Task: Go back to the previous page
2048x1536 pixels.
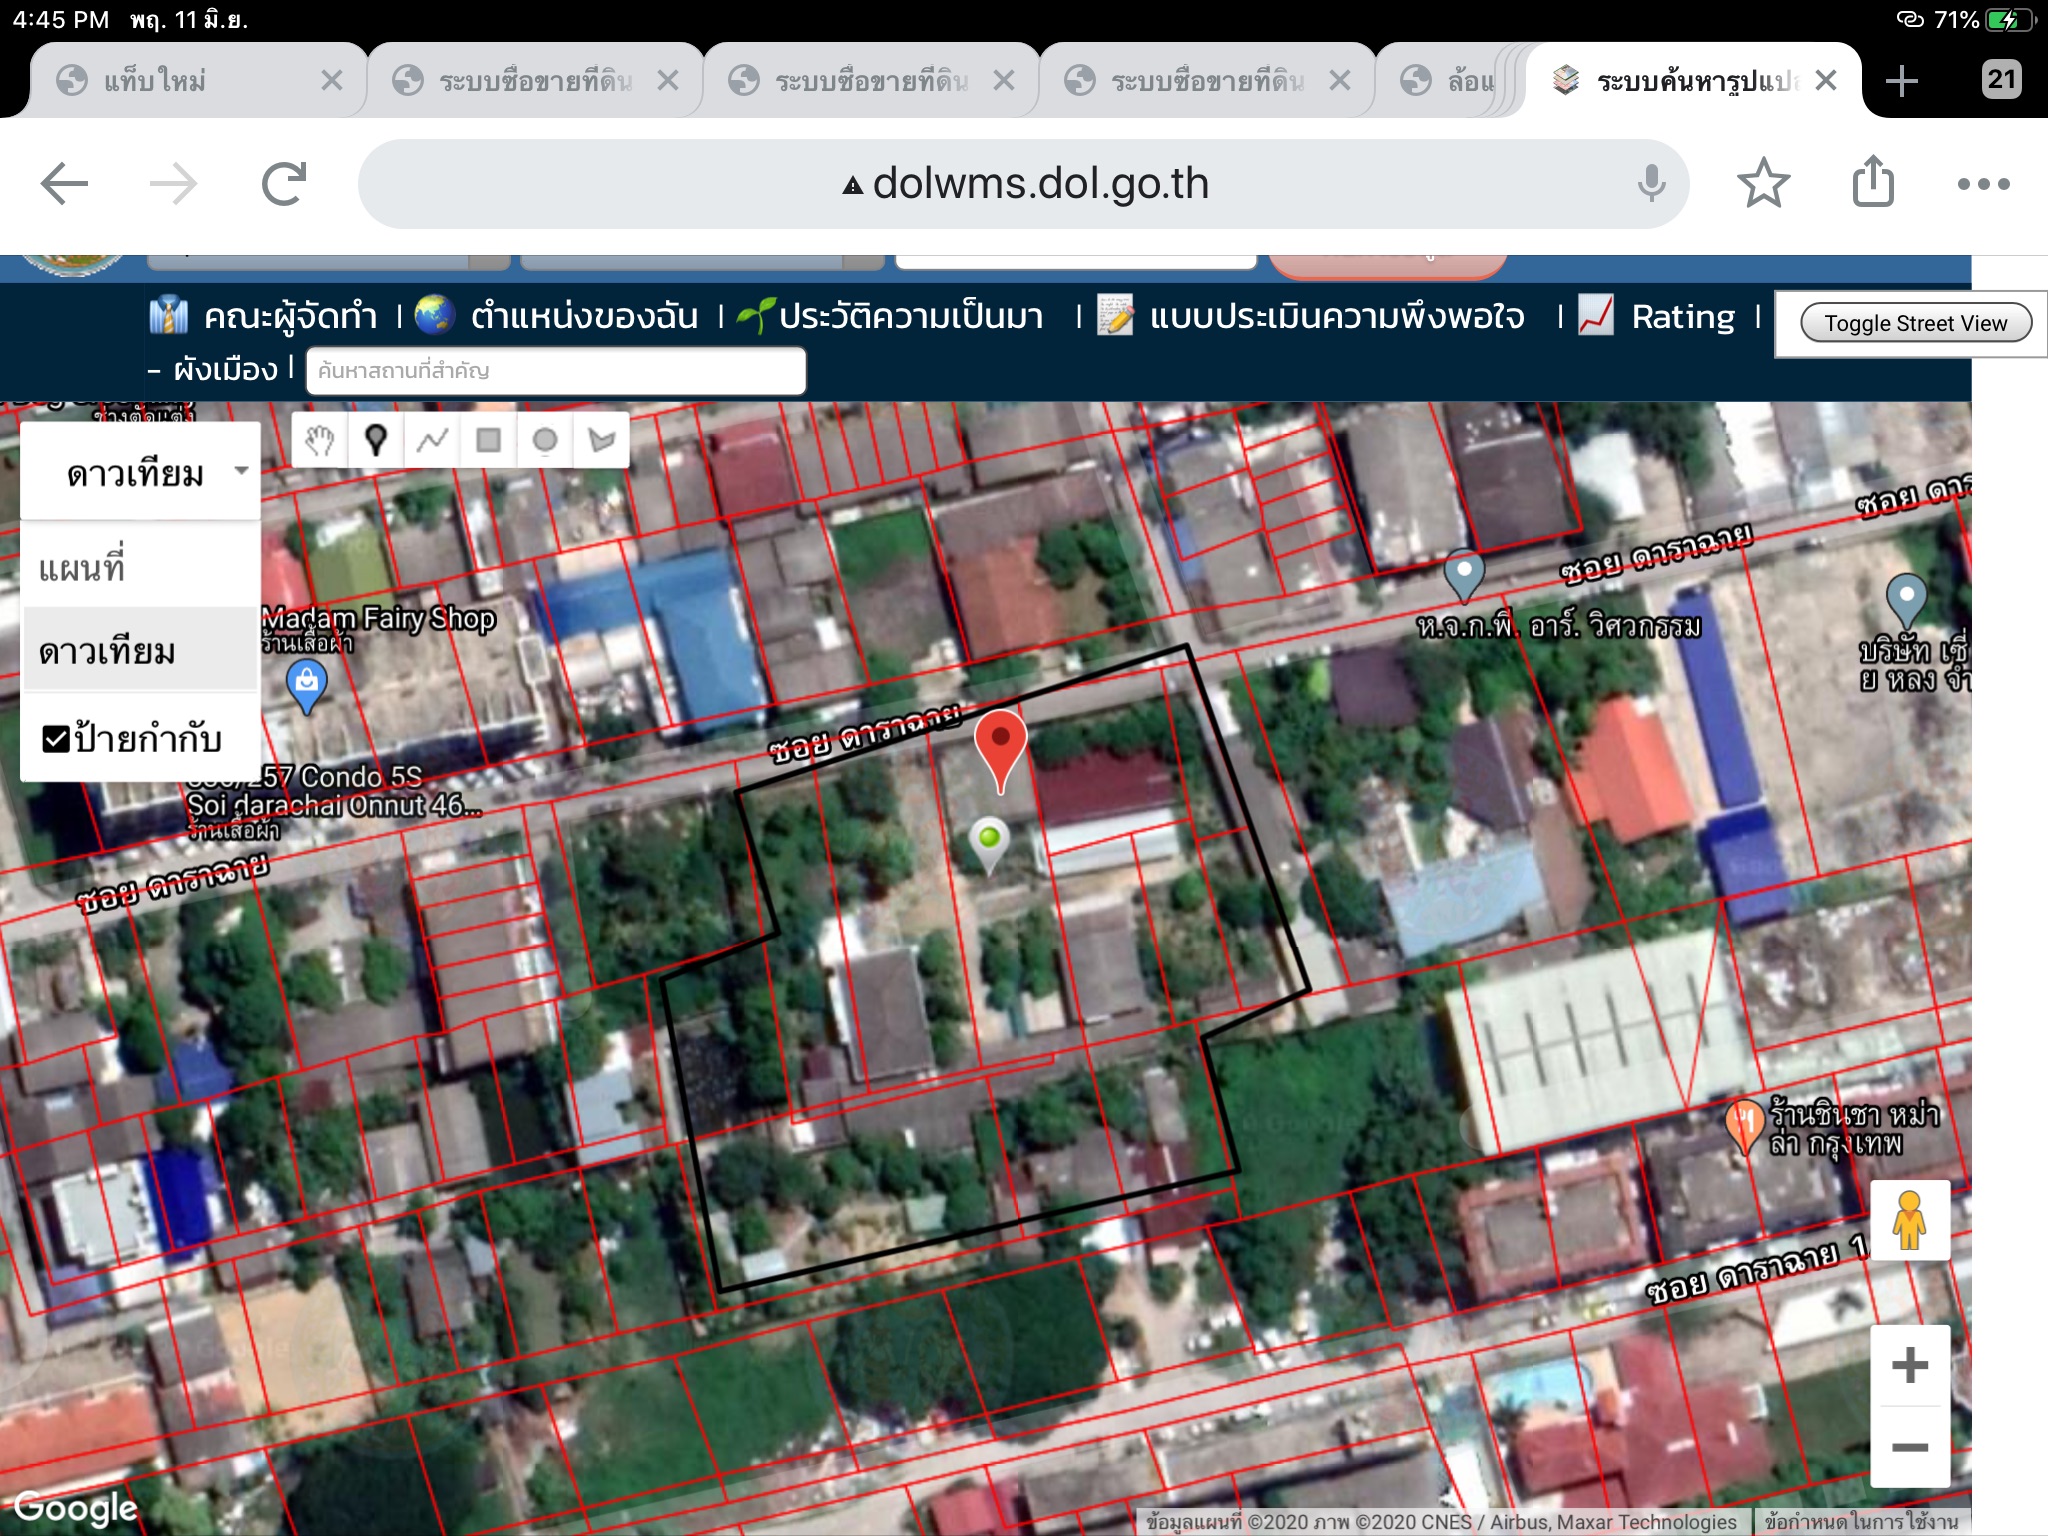Action: 65,184
